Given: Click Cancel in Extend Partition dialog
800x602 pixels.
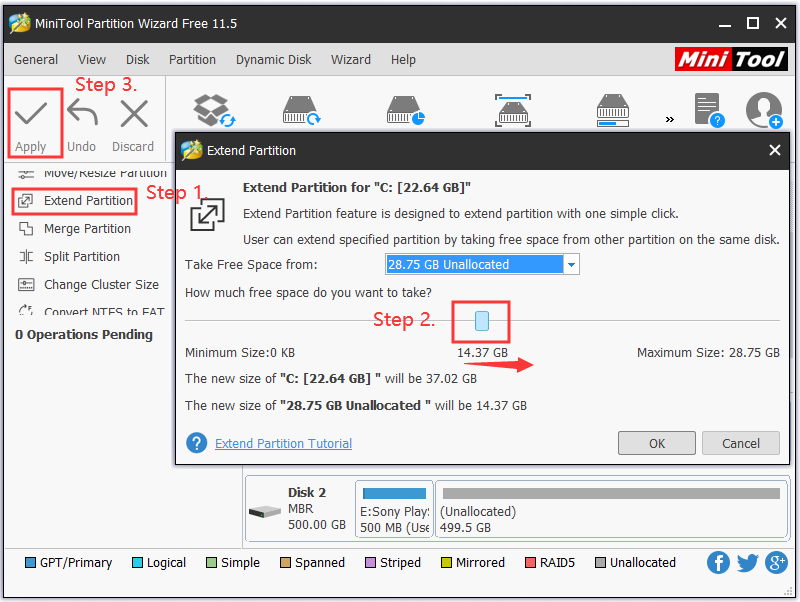Looking at the screenshot, I should (x=741, y=443).
